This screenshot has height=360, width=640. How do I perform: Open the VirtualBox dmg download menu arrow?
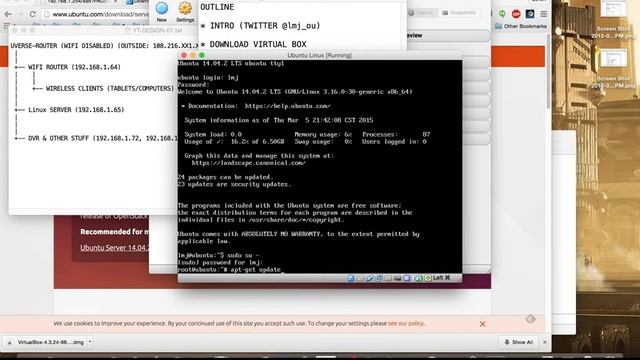90,342
